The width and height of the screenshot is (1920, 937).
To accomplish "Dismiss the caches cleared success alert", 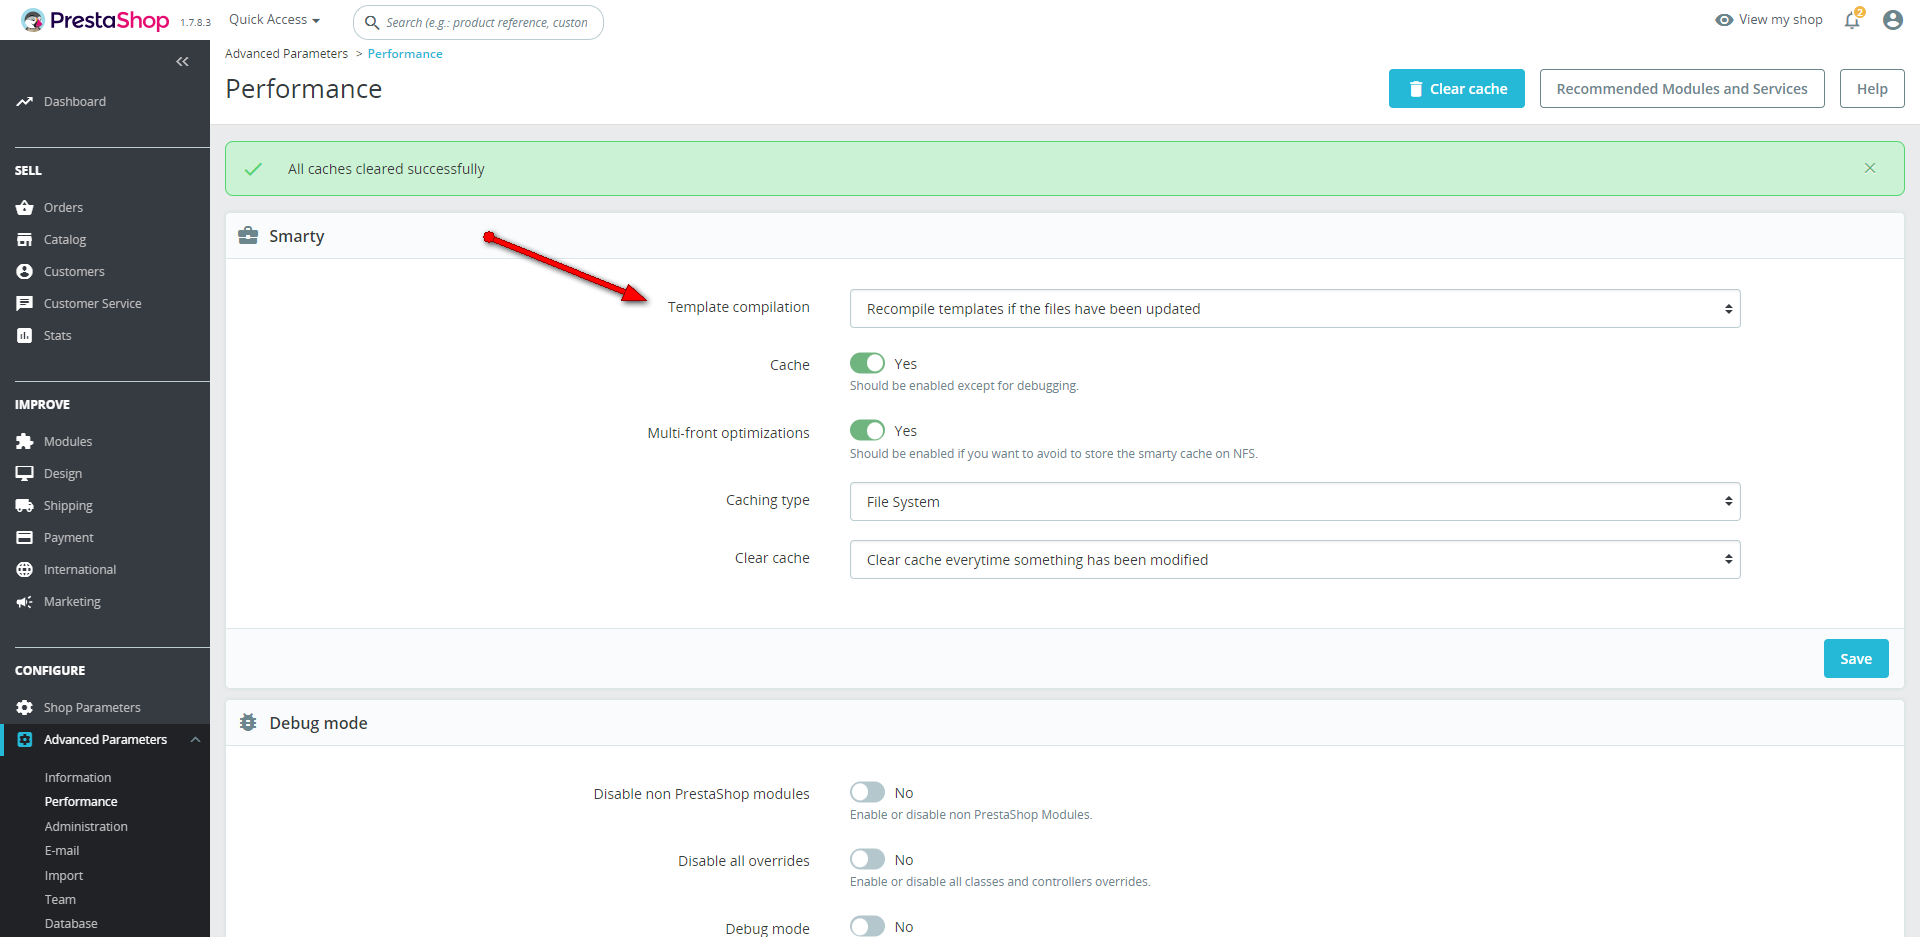I will [x=1870, y=168].
